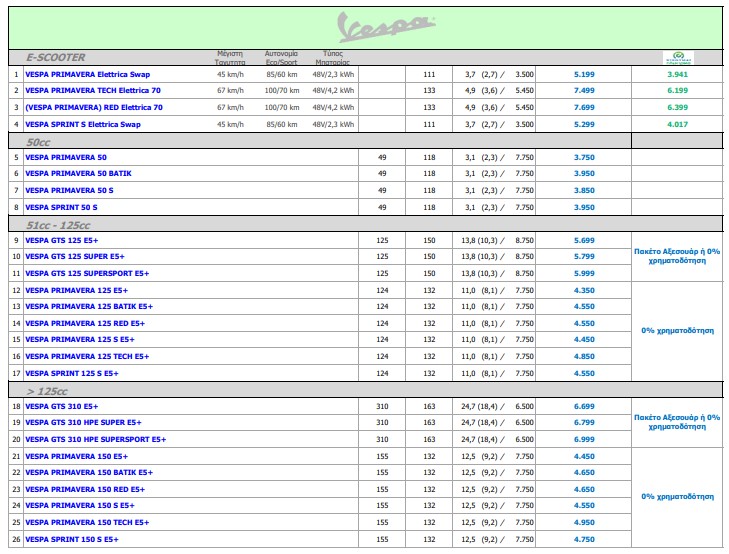This screenshot has width=729, height=554.
Task: Select VESPA PRIMAVERA Elettrica Swap row name
Action: click(87, 74)
